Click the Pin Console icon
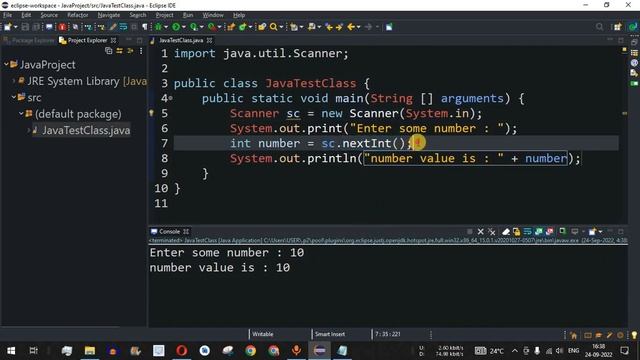 562,232
